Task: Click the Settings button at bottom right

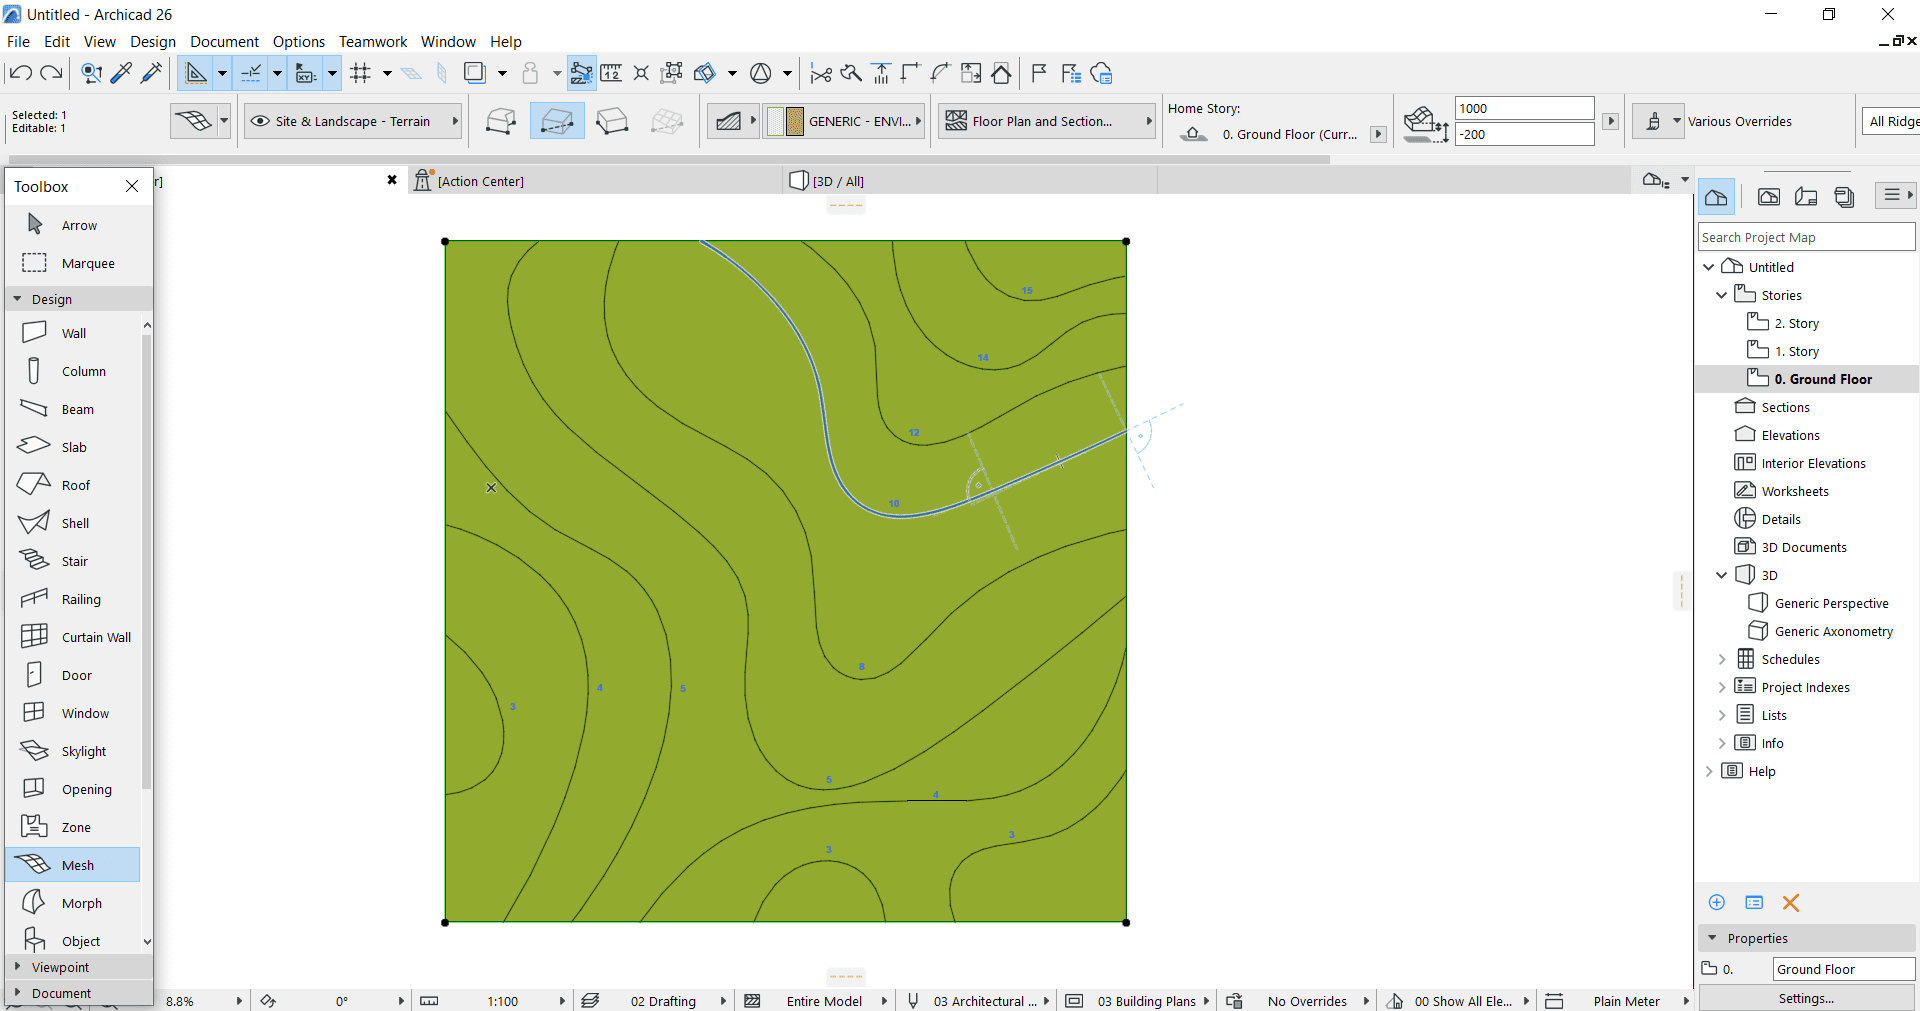Action: [1806, 998]
